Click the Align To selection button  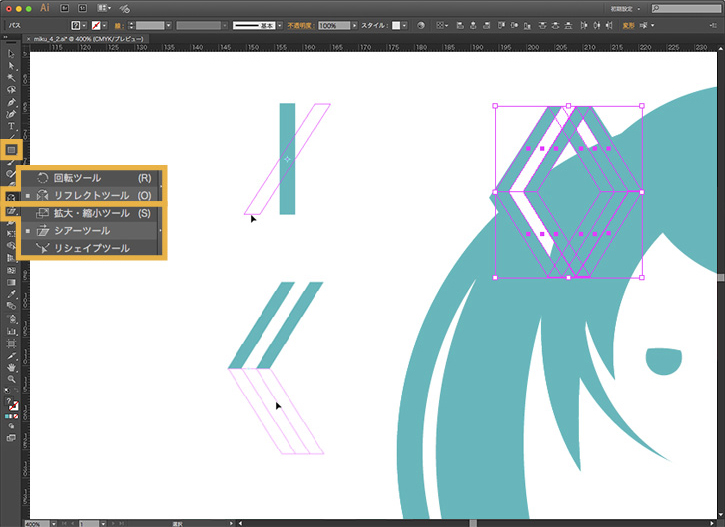pos(440,25)
